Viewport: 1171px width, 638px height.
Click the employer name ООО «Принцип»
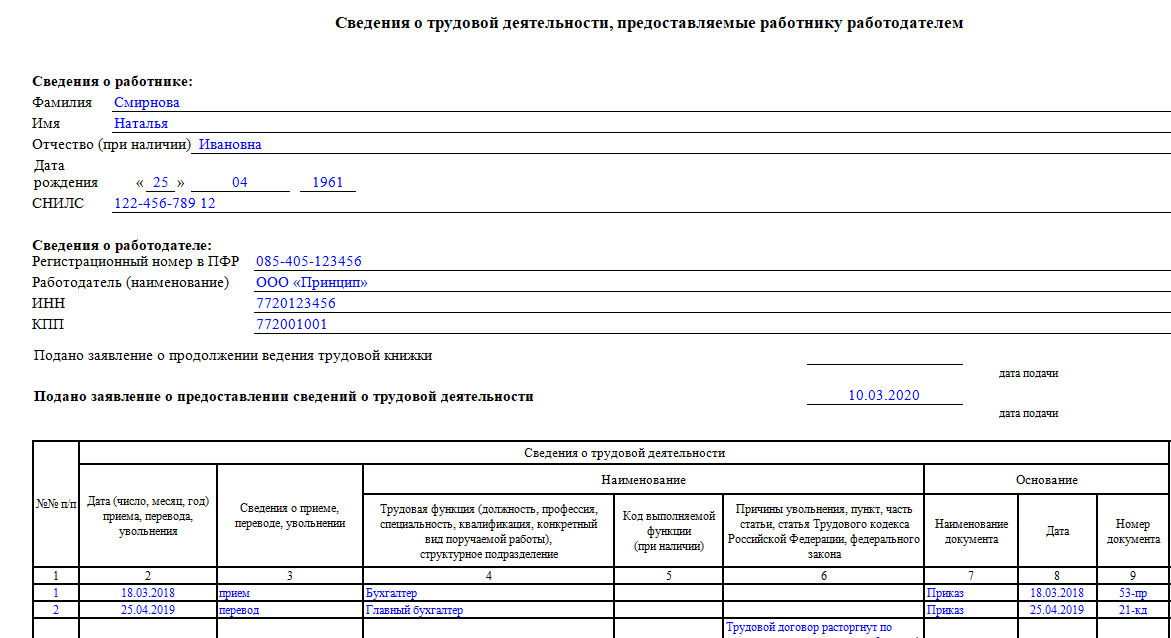tap(312, 282)
